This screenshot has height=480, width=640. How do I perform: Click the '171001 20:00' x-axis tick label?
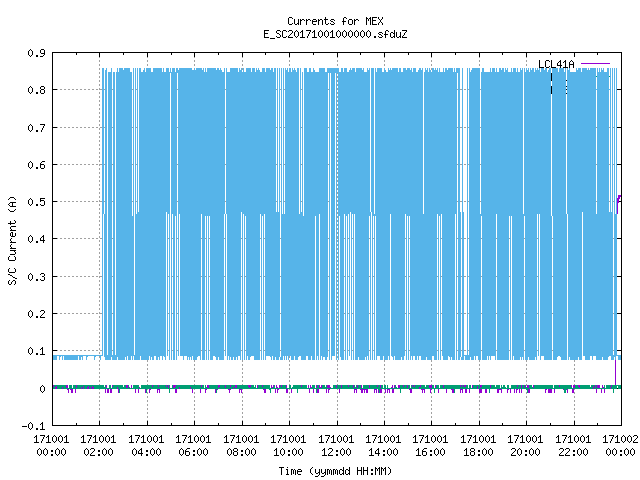coord(525,446)
